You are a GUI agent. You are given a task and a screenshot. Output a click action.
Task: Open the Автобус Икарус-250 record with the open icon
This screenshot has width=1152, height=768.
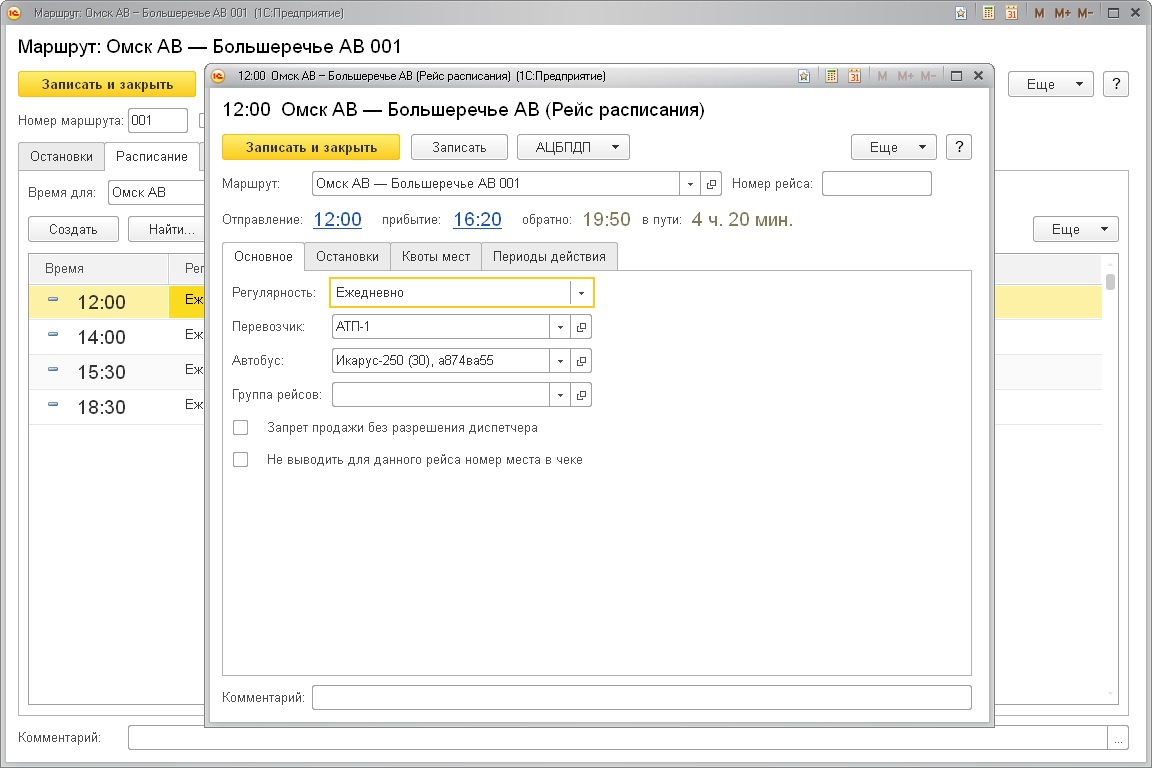pyautogui.click(x=581, y=360)
